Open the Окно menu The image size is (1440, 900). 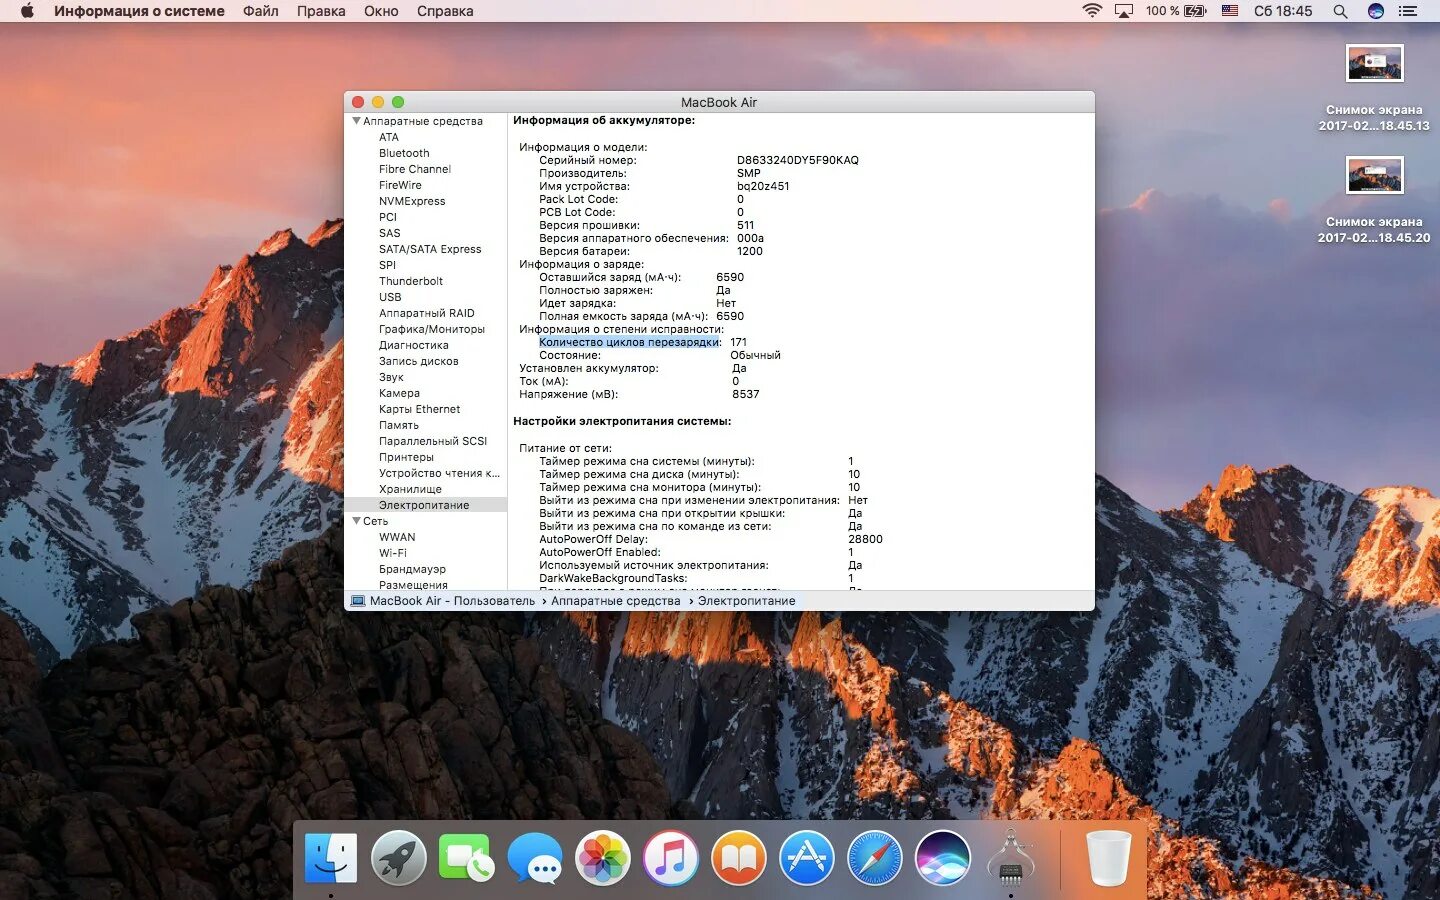pos(381,11)
